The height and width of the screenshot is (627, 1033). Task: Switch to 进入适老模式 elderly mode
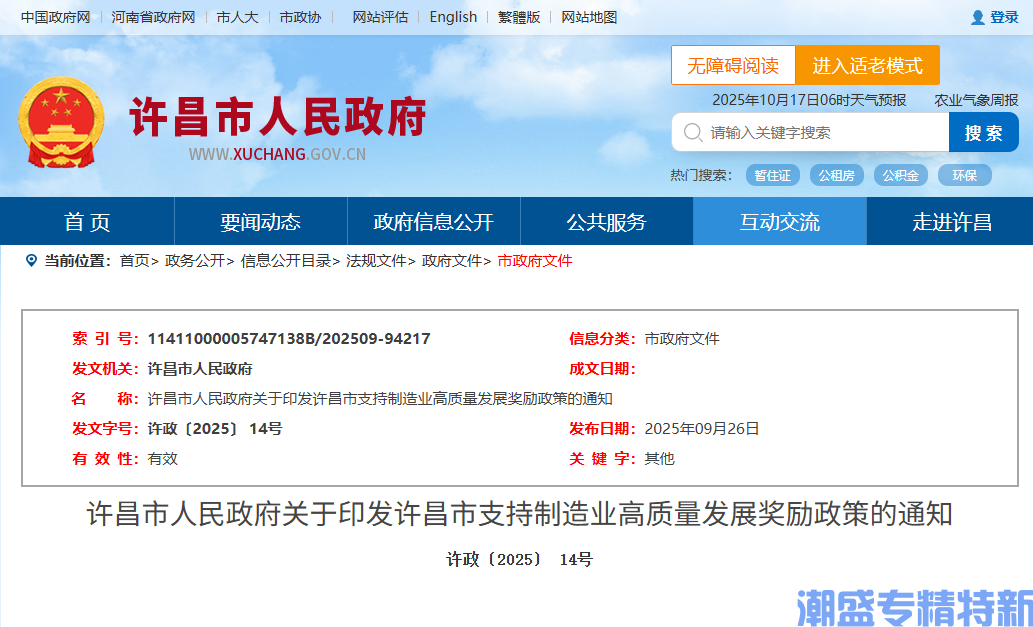click(x=867, y=66)
